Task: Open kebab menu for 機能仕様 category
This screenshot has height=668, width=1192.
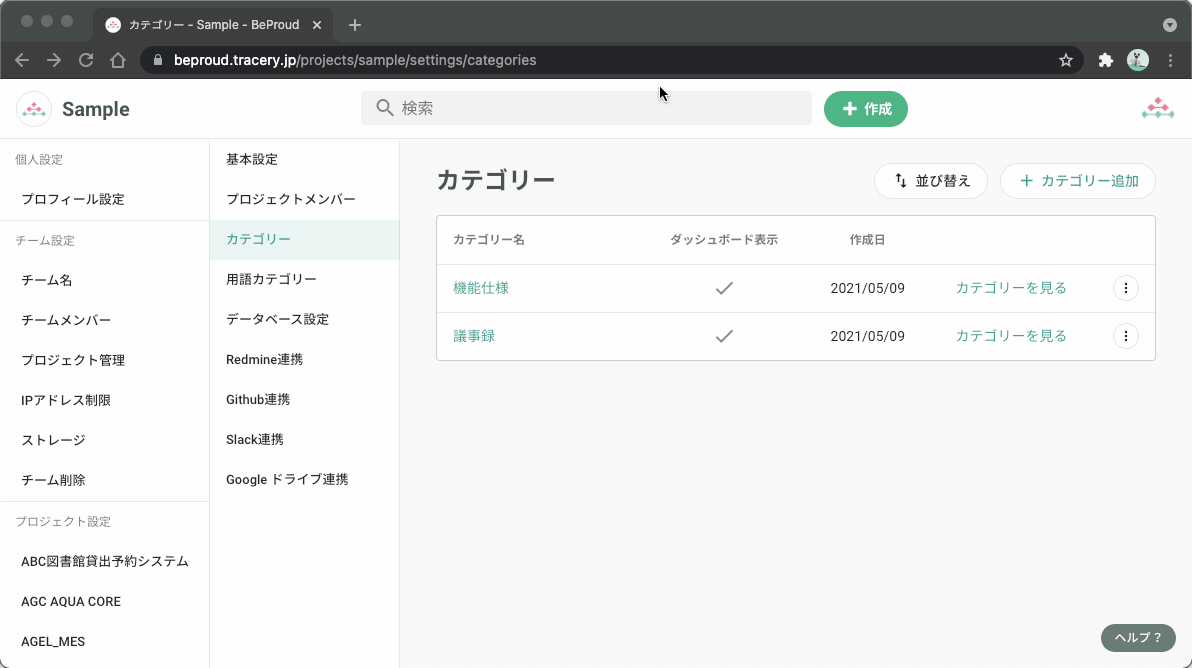Action: coord(1126,288)
